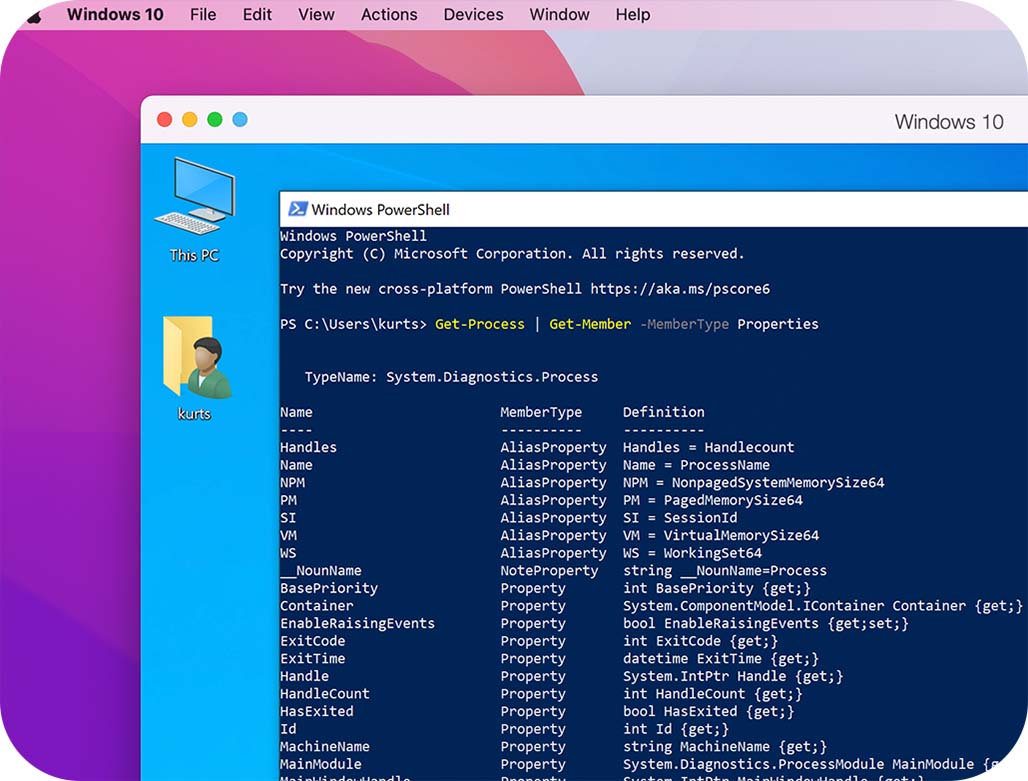Click 'WS = WorkingSet64' definition
The image size is (1028, 781).
click(692, 553)
